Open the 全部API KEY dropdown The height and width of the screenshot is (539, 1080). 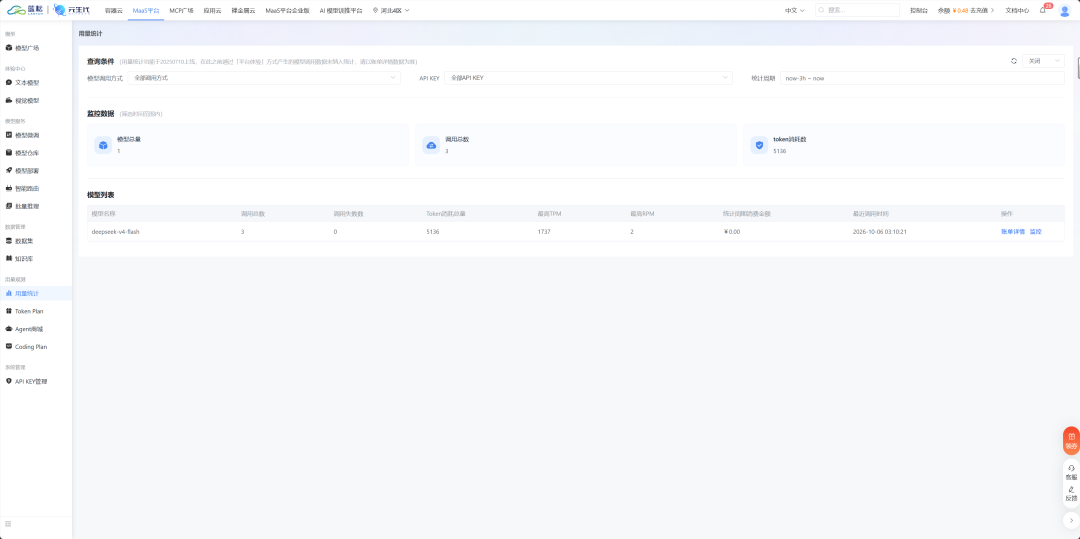(x=588, y=78)
